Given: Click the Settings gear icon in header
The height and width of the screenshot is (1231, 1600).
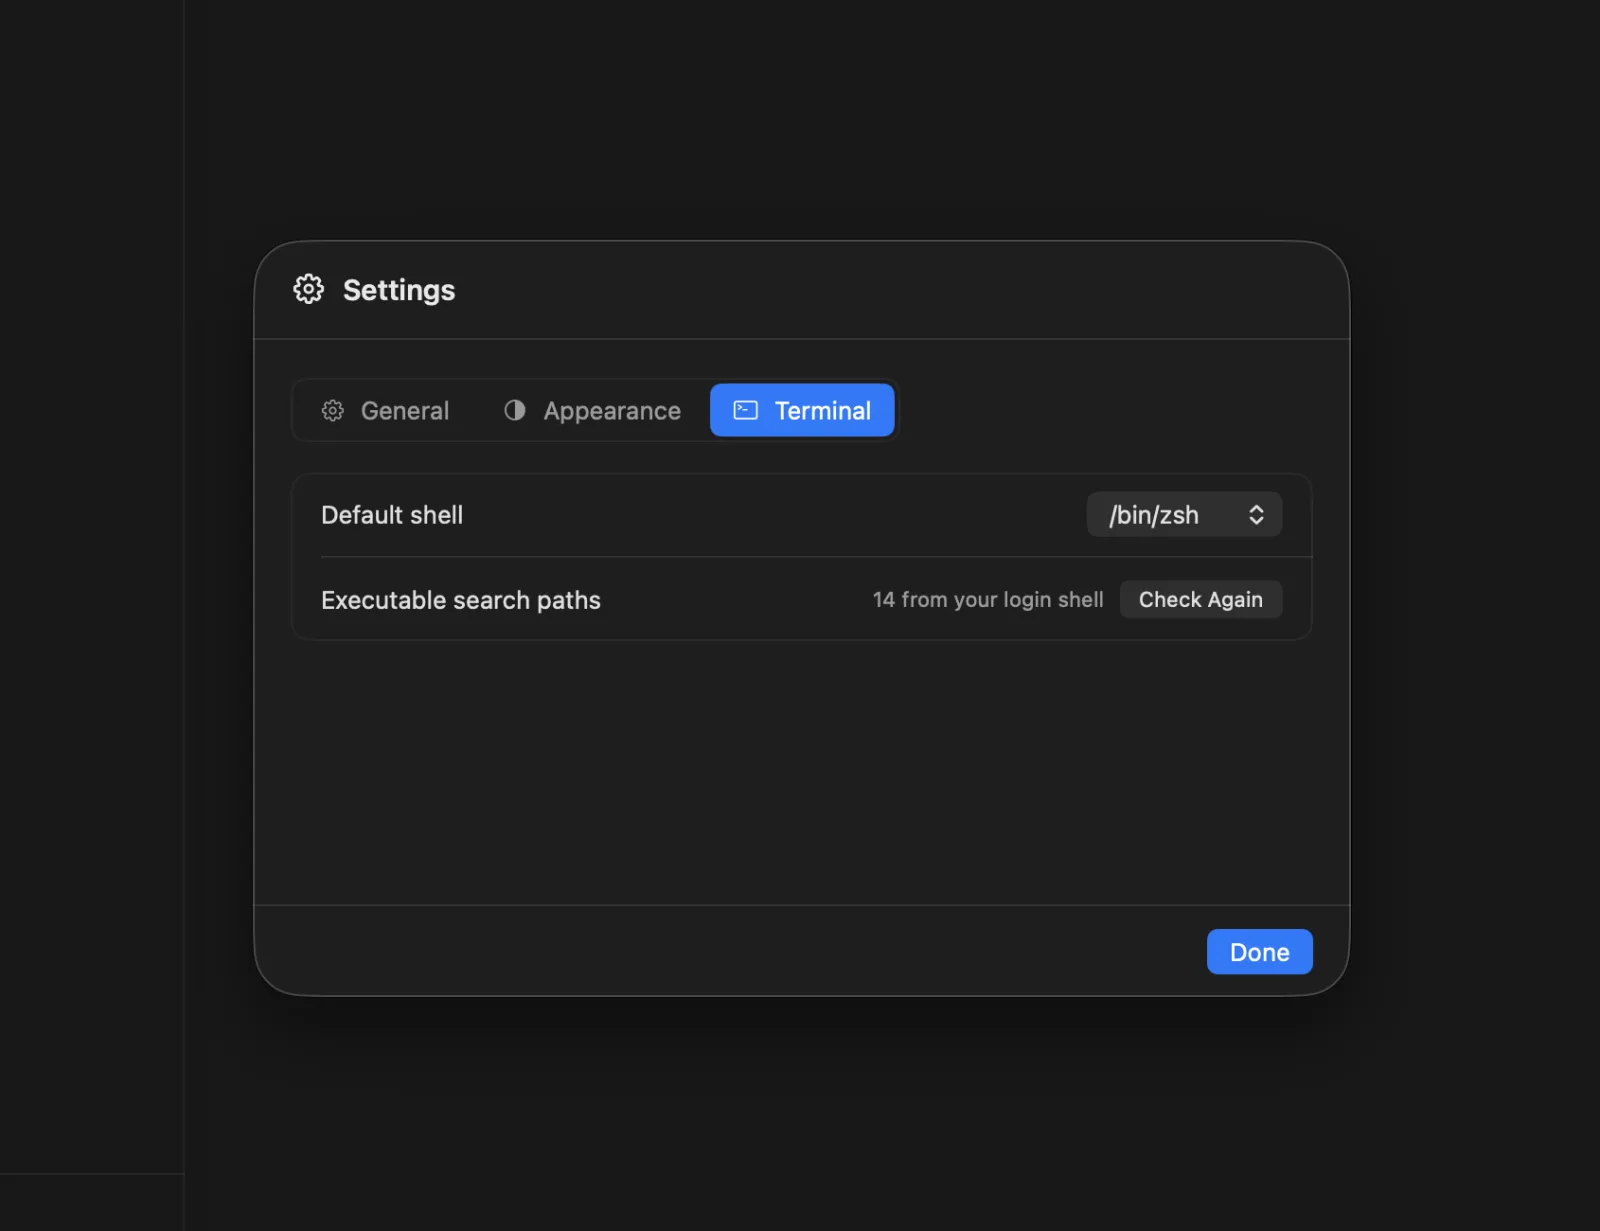Looking at the screenshot, I should 308,289.
